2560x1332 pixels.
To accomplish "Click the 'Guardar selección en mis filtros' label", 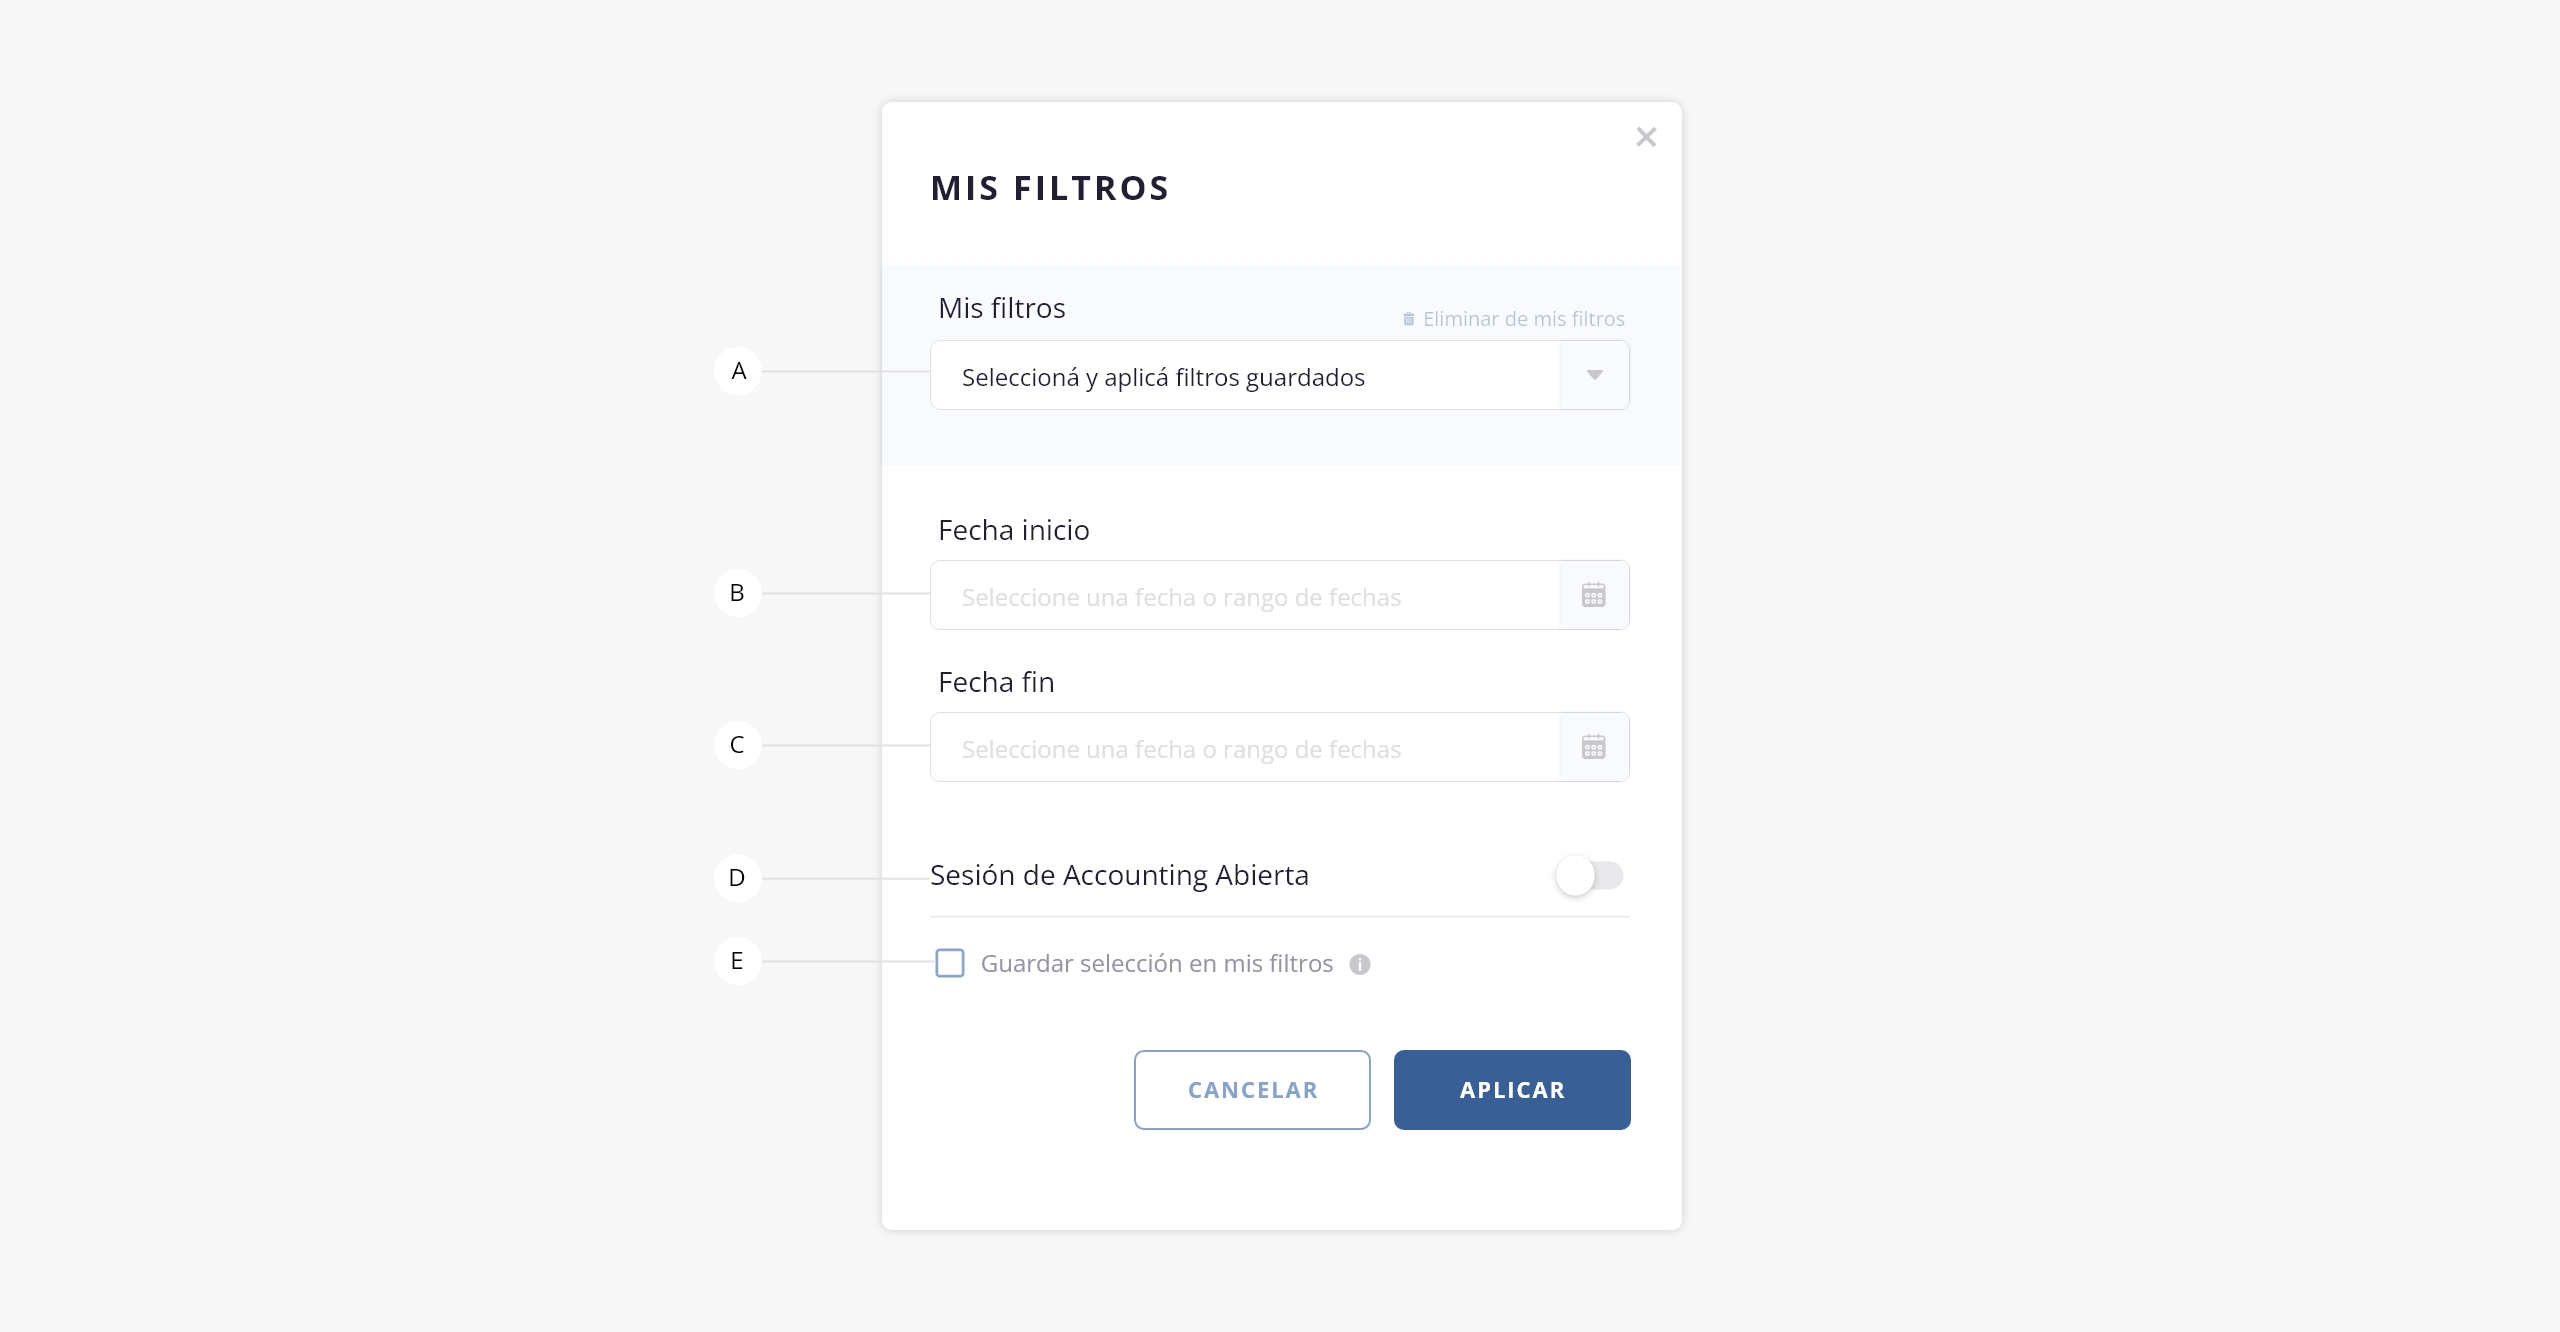I will coord(1156,964).
